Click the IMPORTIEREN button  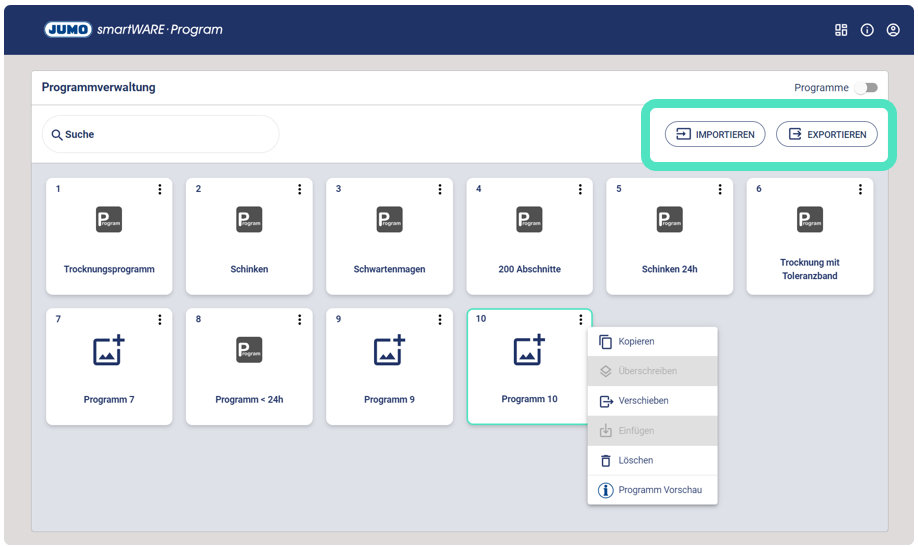[715, 134]
